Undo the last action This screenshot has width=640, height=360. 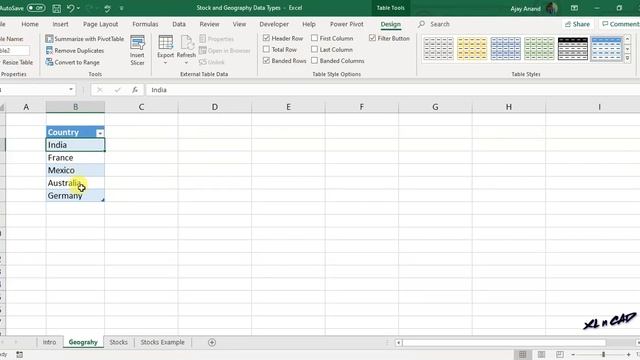point(71,8)
